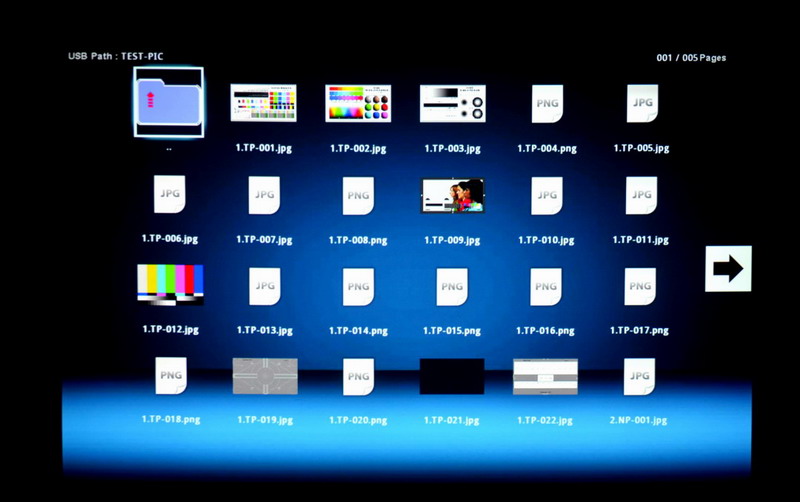Open the 1.TP-019.jpg grid pattern thumbnail
Screen dimensions: 800x502
point(264,376)
